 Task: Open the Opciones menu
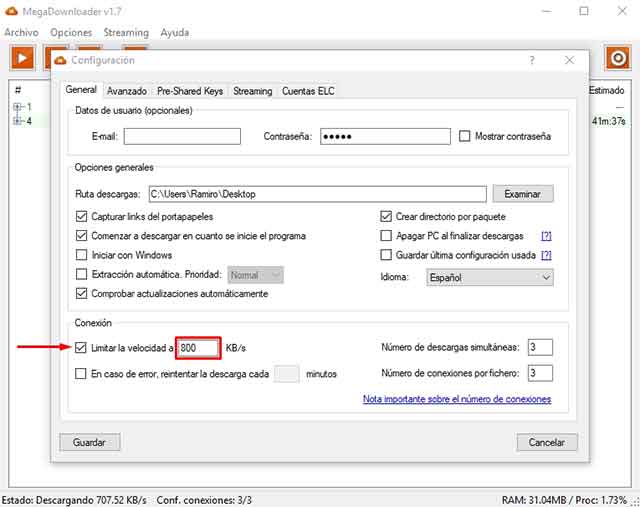pos(71,32)
